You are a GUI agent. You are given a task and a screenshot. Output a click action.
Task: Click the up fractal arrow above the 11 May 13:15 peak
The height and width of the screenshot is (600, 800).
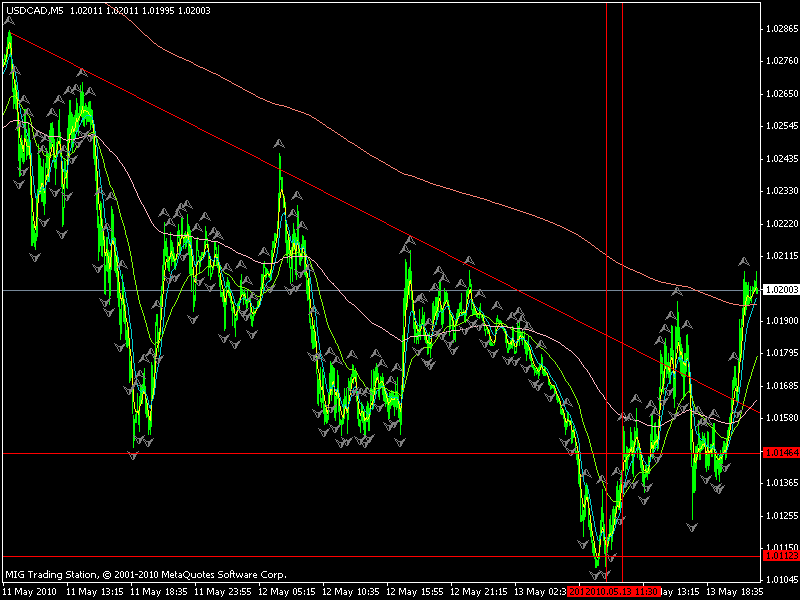[x=81, y=72]
